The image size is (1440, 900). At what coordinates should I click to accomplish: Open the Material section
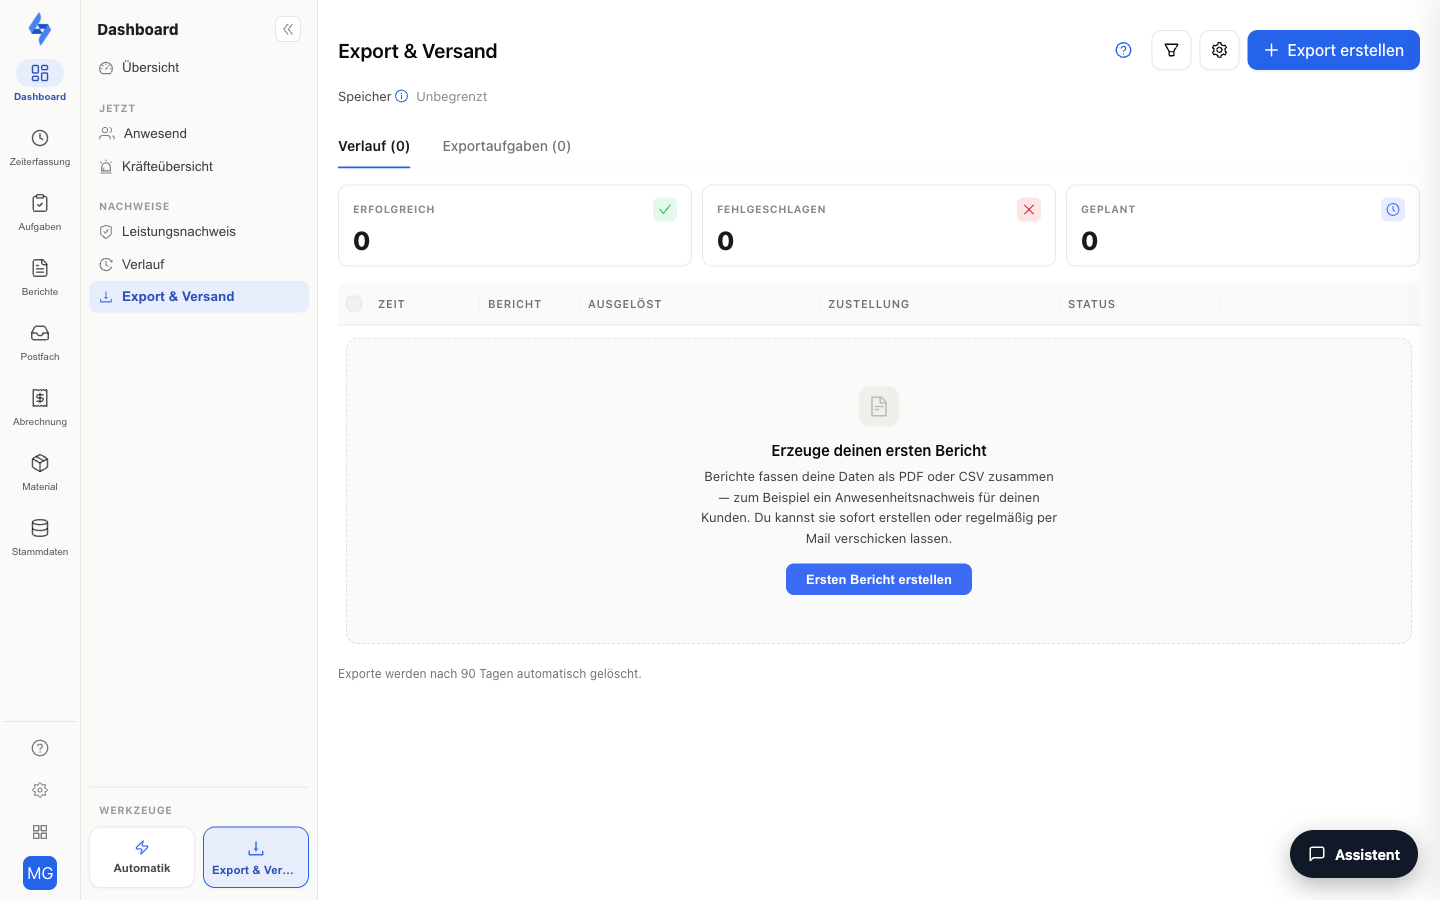coord(40,472)
